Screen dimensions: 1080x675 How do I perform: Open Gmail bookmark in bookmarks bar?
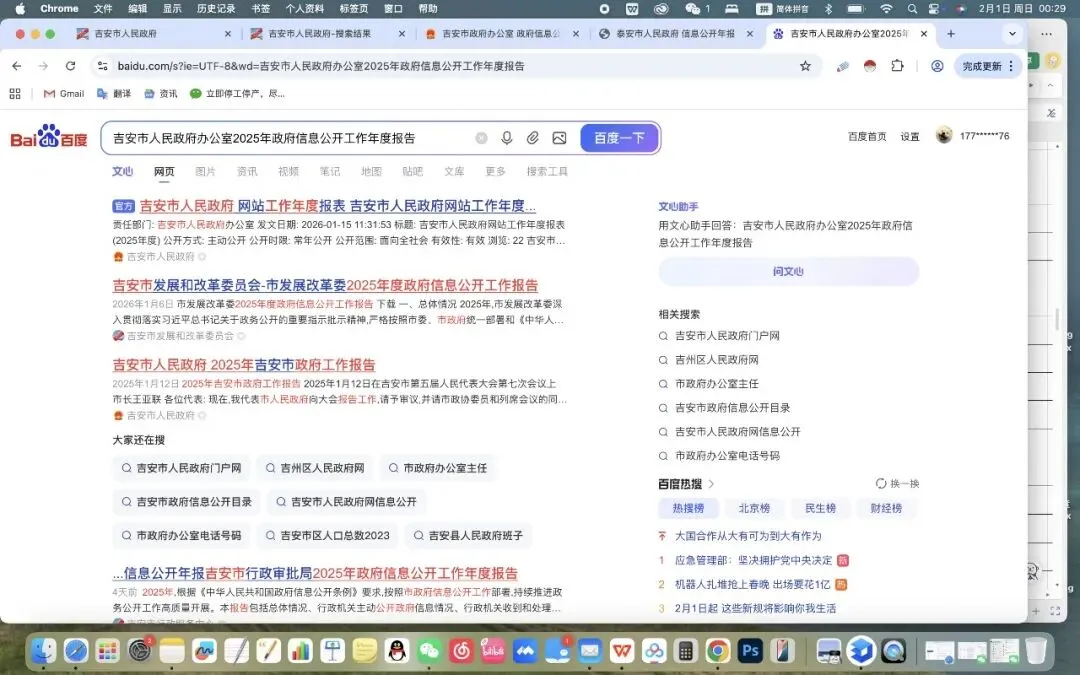pyautogui.click(x=64, y=94)
